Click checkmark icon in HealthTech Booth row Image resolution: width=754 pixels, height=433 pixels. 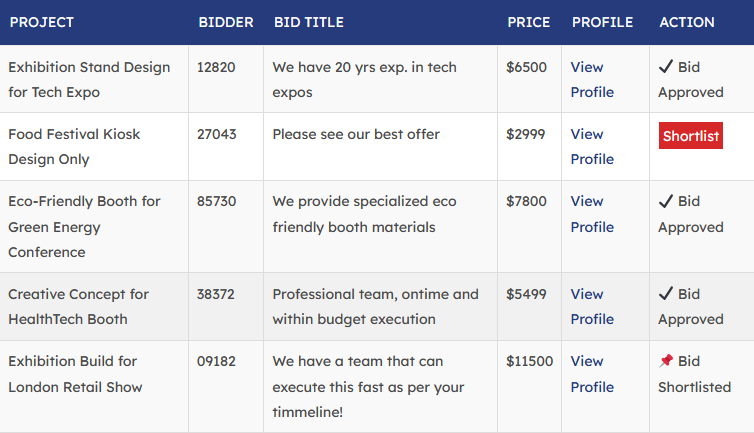coord(666,293)
